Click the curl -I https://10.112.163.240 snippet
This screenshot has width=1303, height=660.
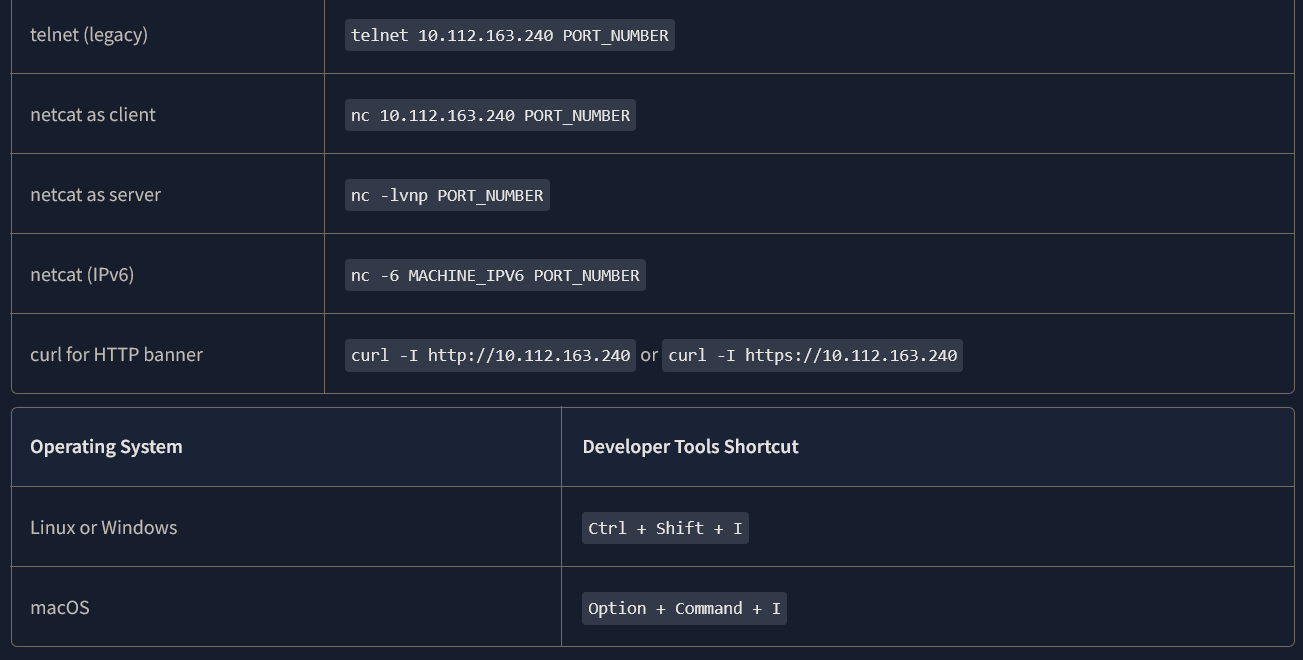[x=812, y=355]
